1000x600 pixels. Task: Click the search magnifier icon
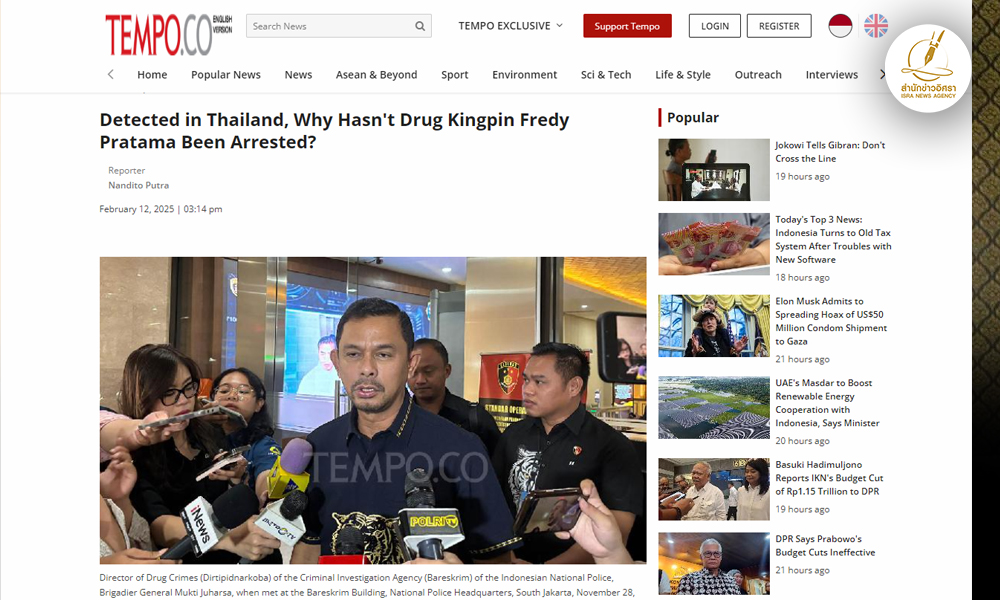pos(420,26)
